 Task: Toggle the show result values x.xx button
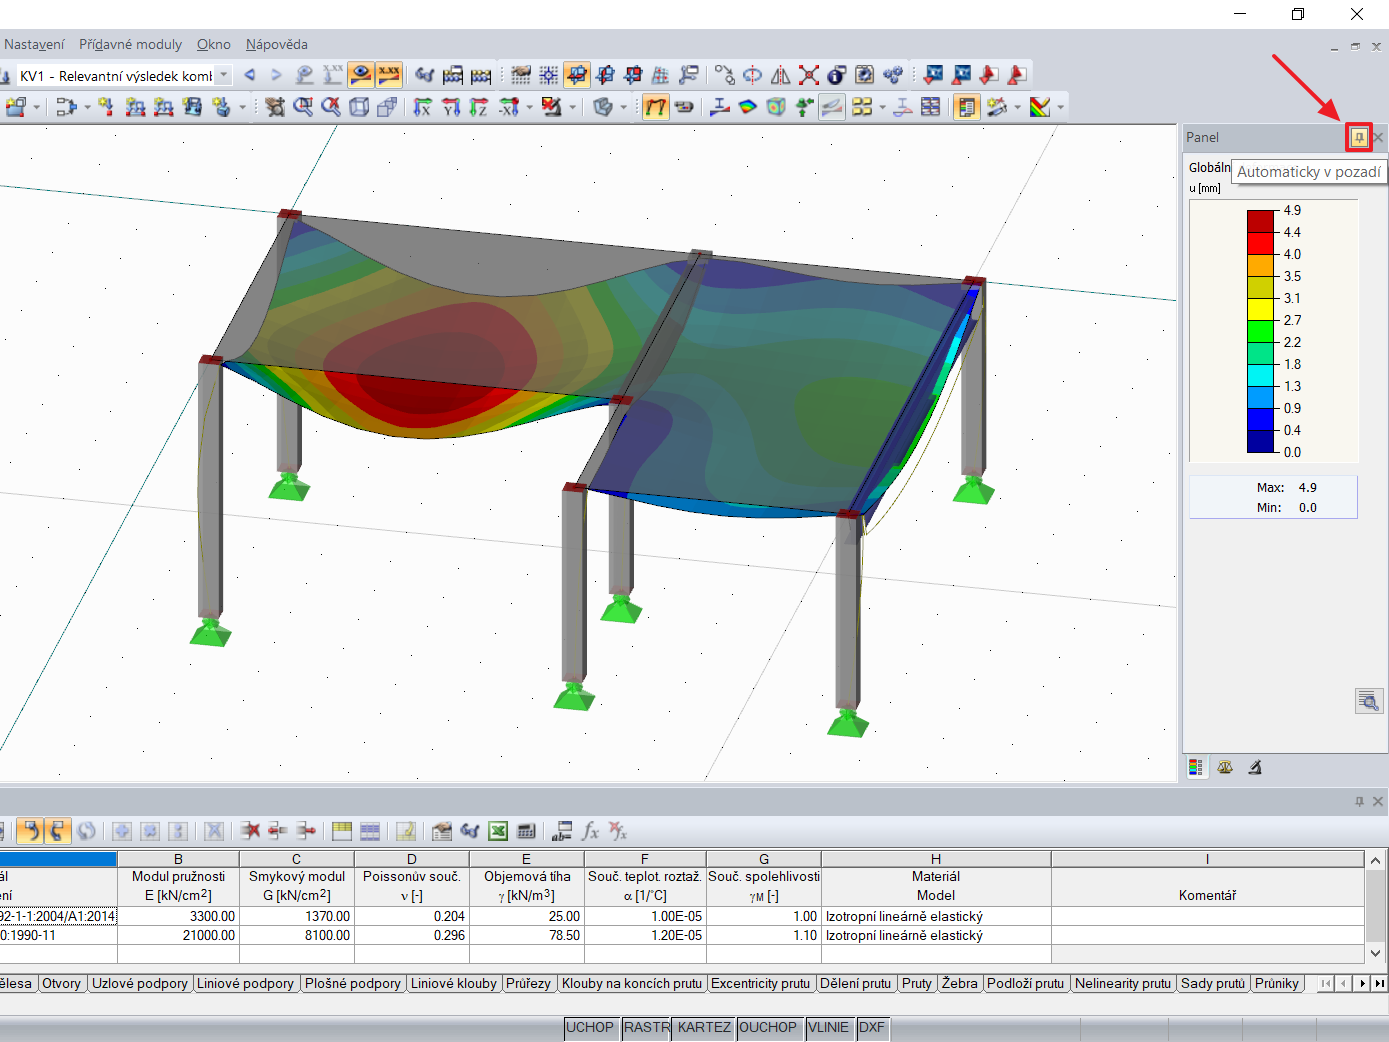click(x=389, y=75)
